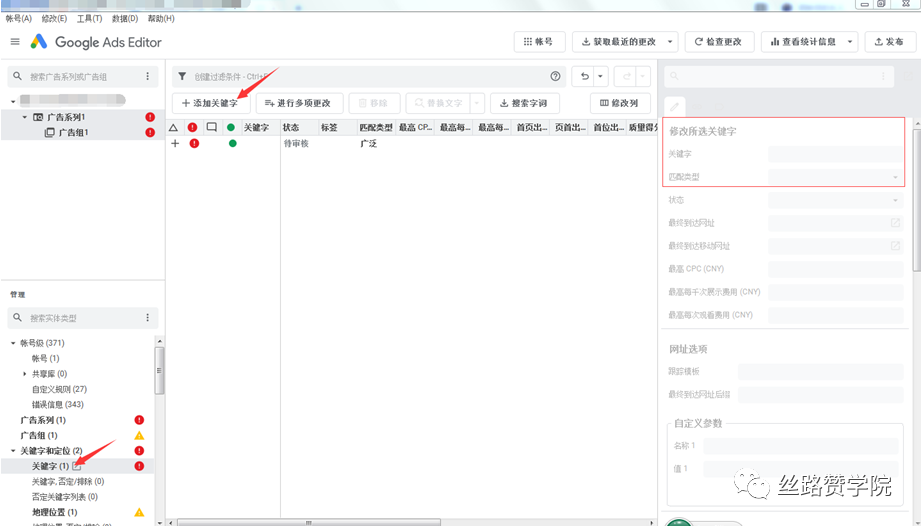921x526 pixels.
Task: Expand the undo history dropdown
Action: [x=600, y=76]
